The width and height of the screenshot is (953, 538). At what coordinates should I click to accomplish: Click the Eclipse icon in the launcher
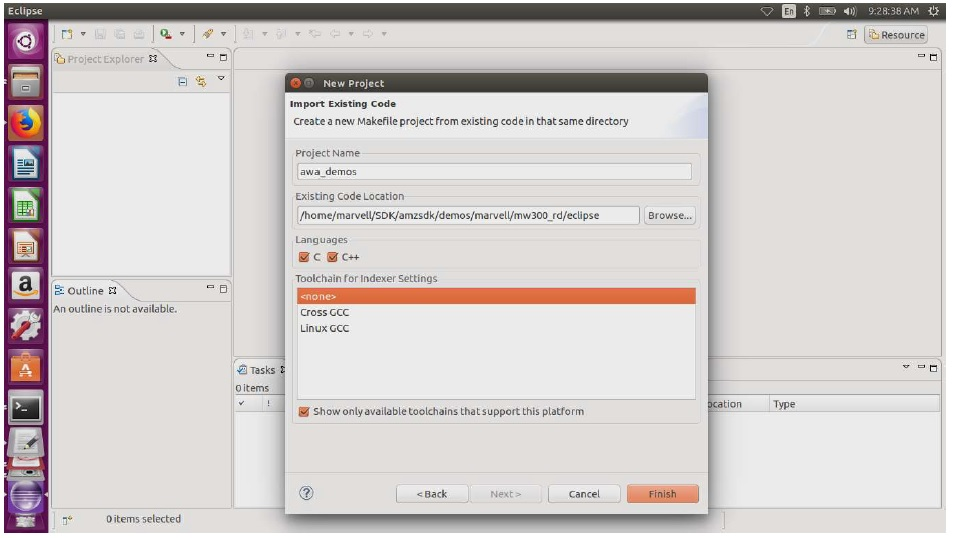pyautogui.click(x=26, y=493)
